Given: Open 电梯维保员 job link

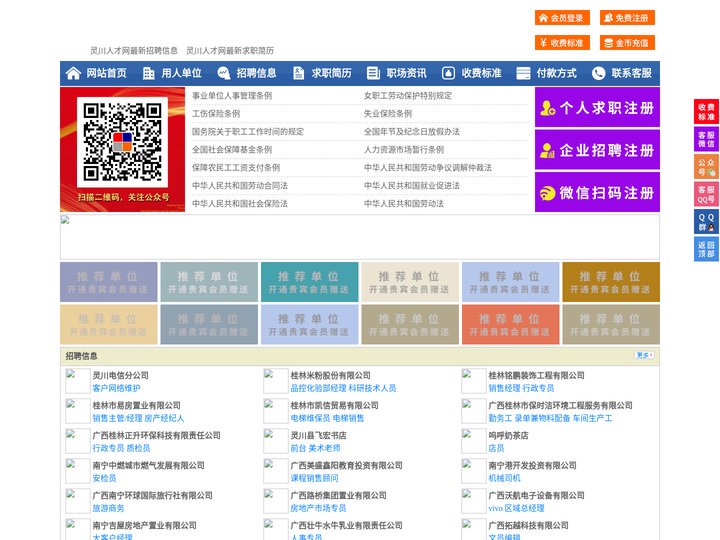Looking at the screenshot, I should (x=310, y=418).
